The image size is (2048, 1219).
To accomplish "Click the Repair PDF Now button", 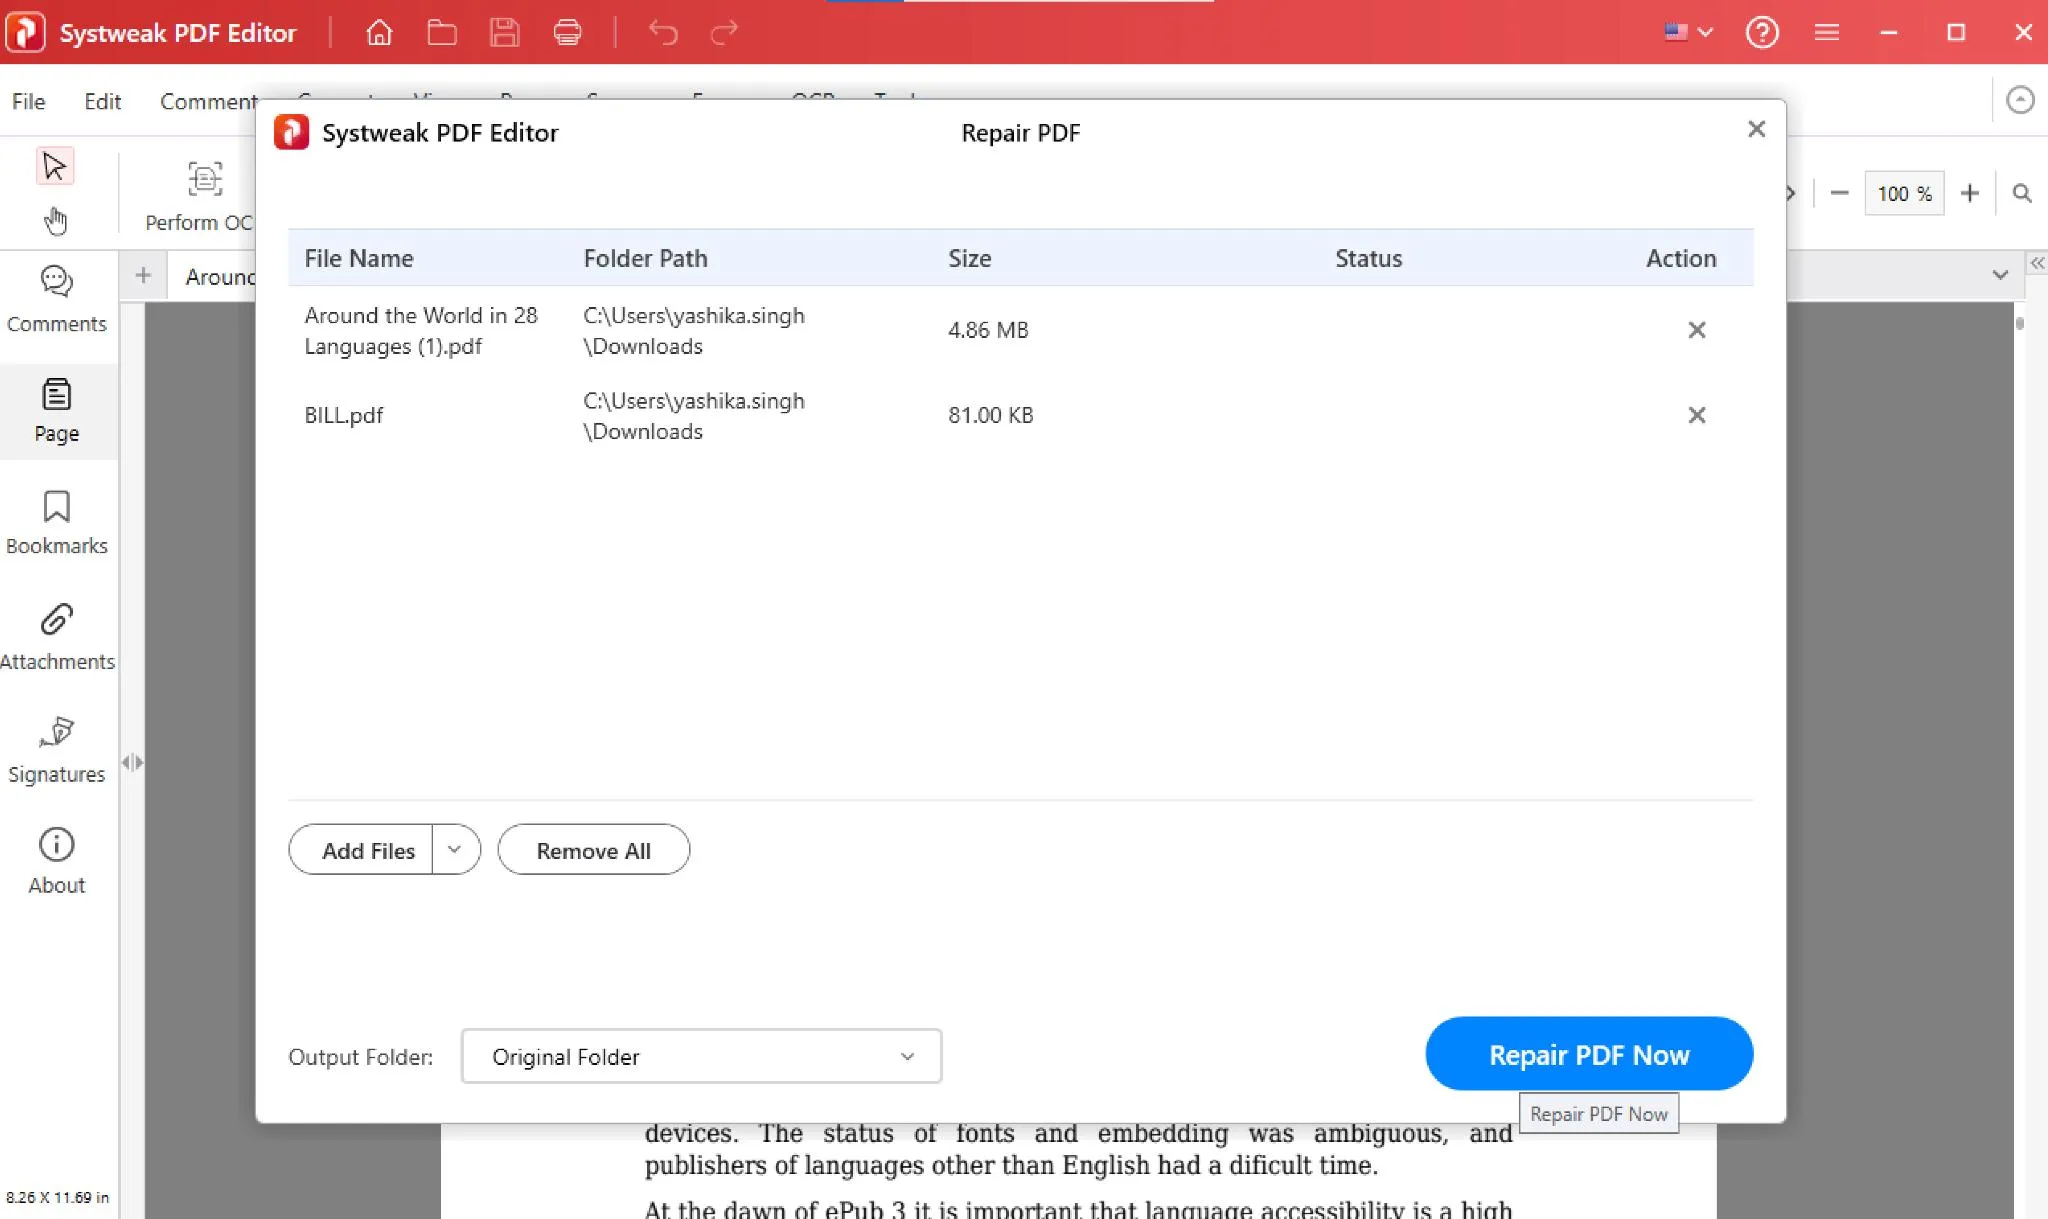I will pos(1588,1054).
